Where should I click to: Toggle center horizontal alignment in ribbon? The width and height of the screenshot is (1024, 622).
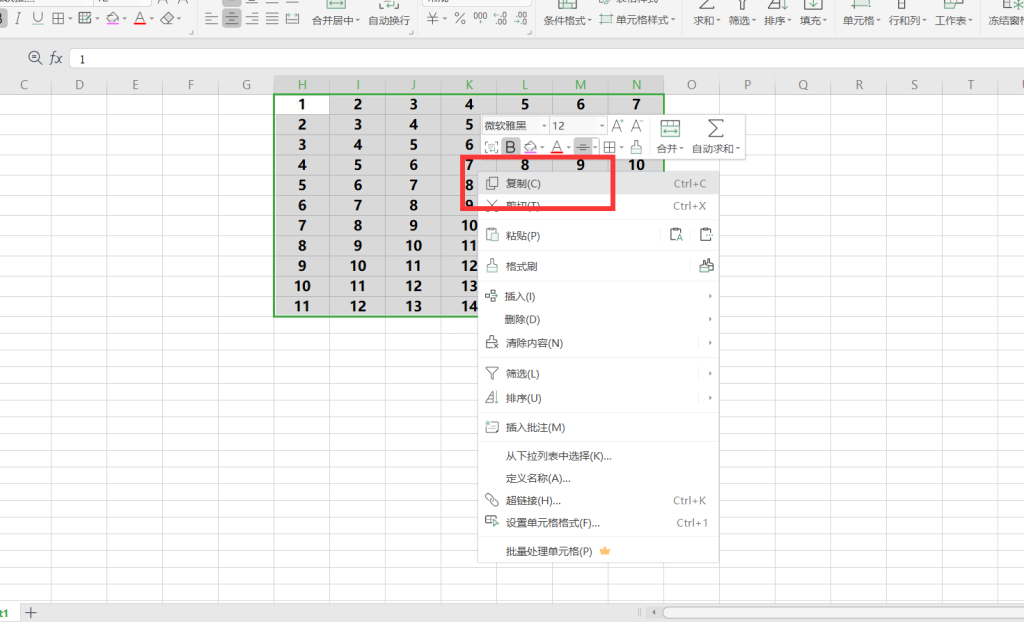[x=231, y=19]
